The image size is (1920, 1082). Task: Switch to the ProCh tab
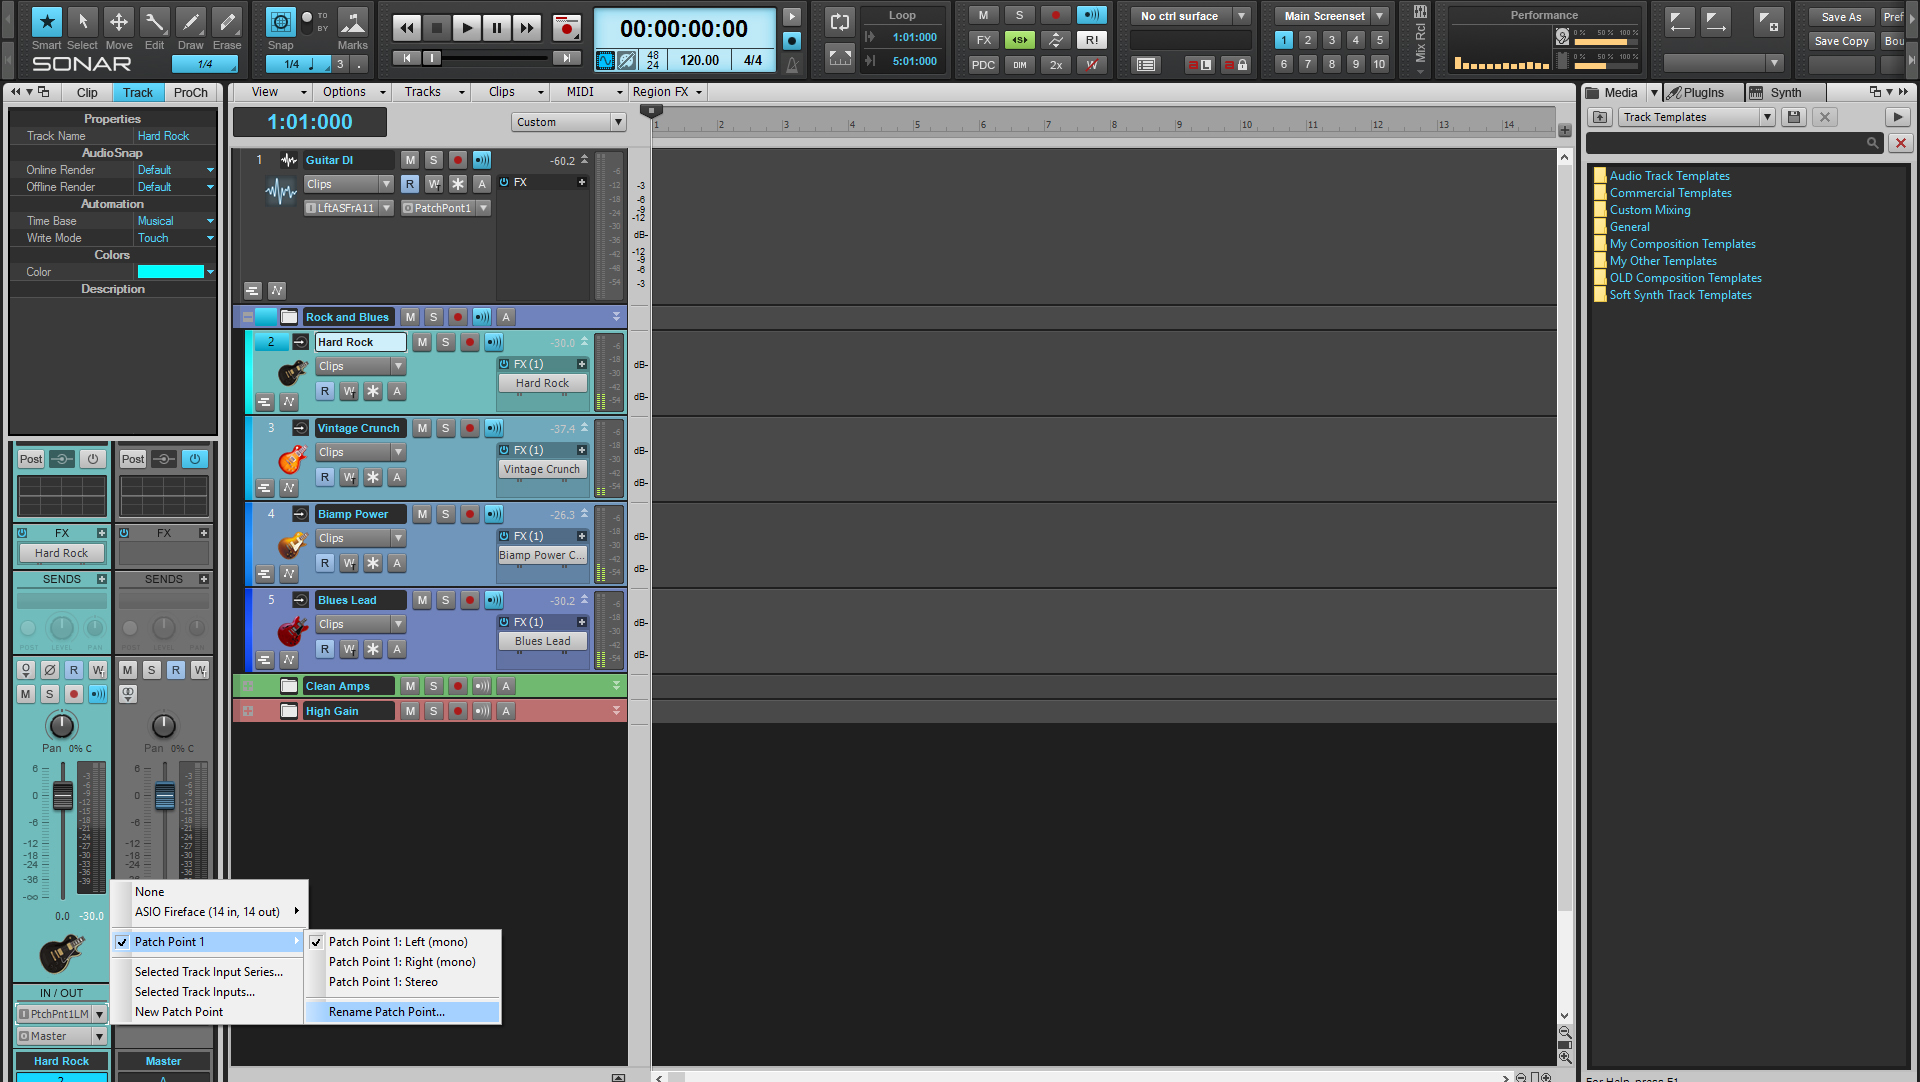pos(190,92)
